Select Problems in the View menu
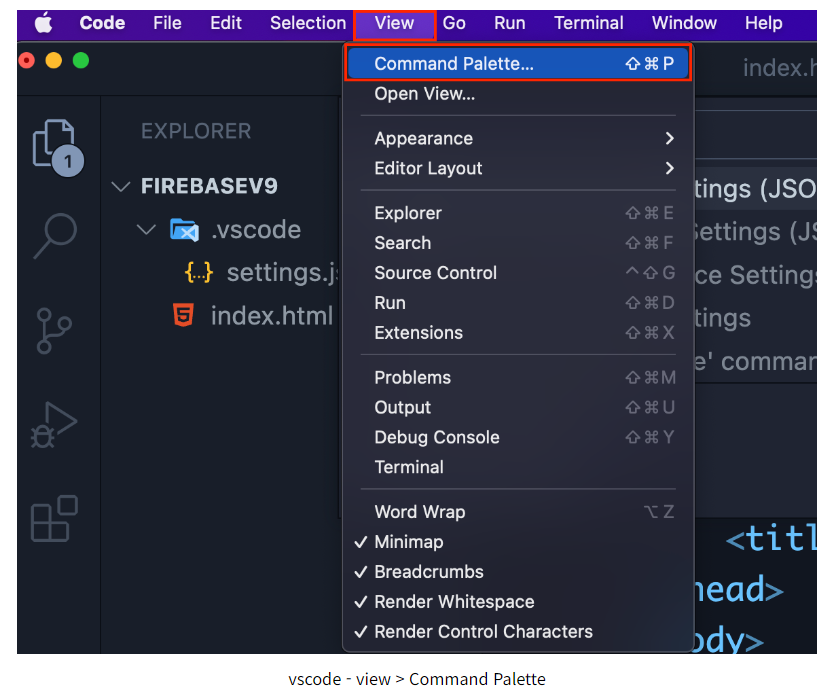Image resolution: width=836 pixels, height=691 pixels. tap(518, 377)
